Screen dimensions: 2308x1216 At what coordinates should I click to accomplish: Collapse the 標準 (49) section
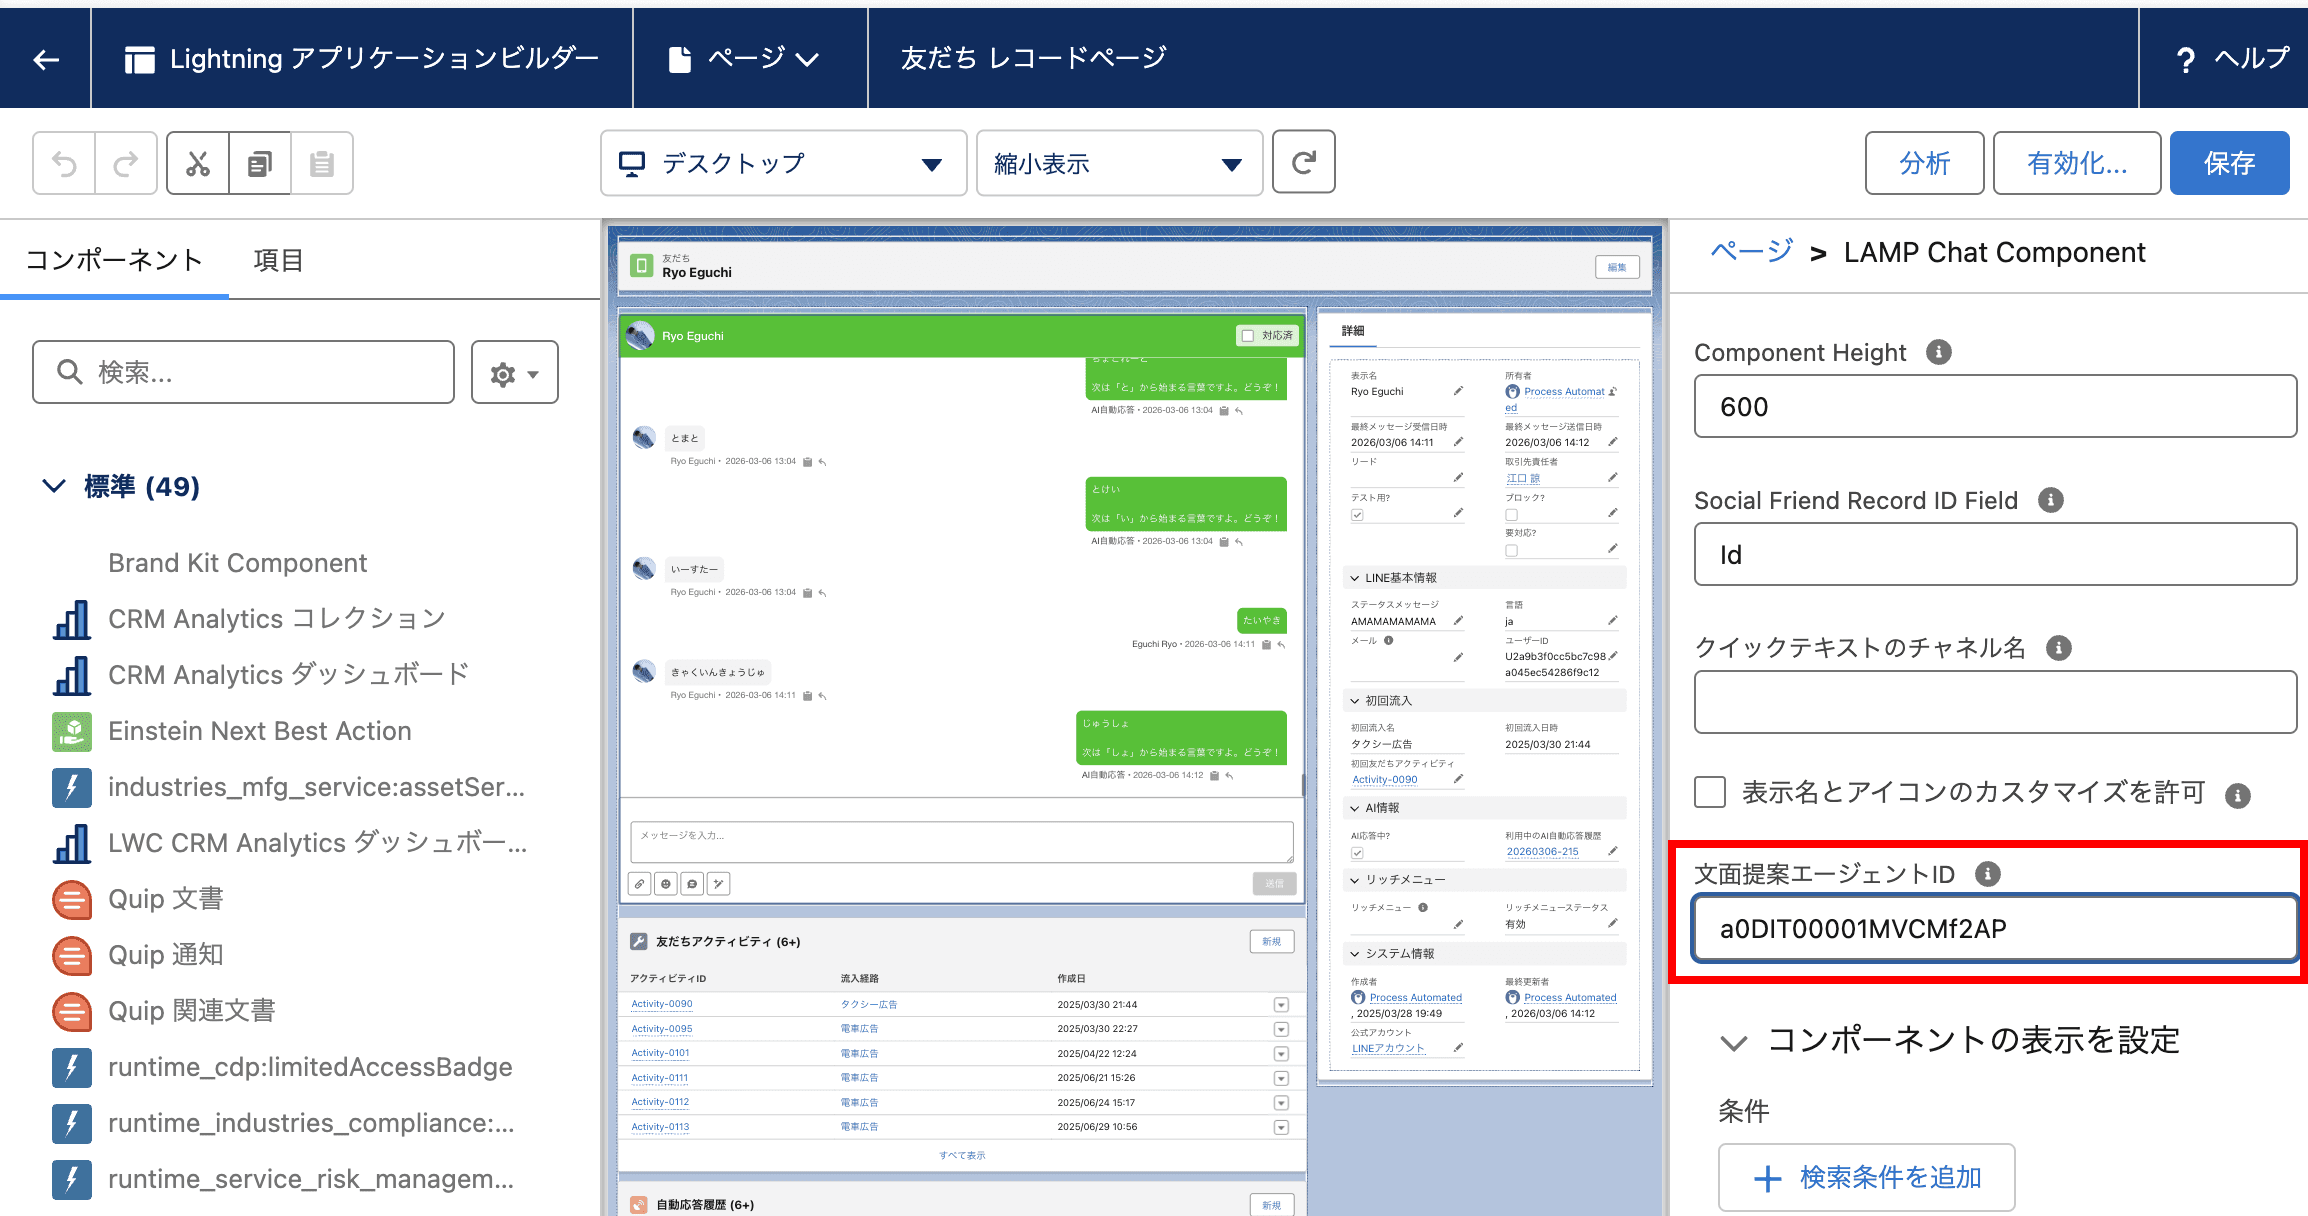tap(54, 486)
